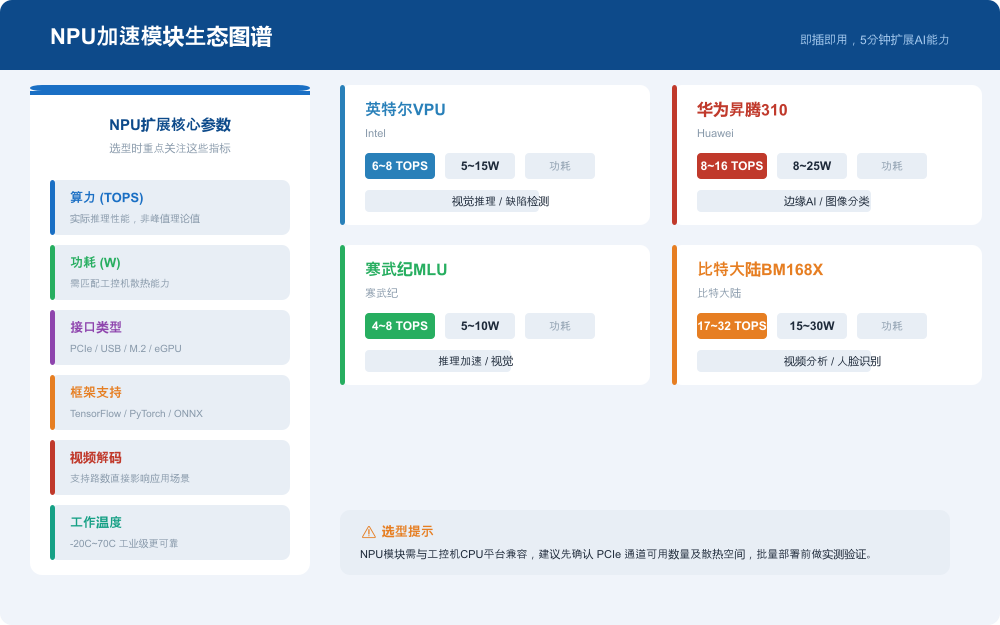
Task: Click the NPU扩展核心参数 heading
Action: [x=170, y=125]
